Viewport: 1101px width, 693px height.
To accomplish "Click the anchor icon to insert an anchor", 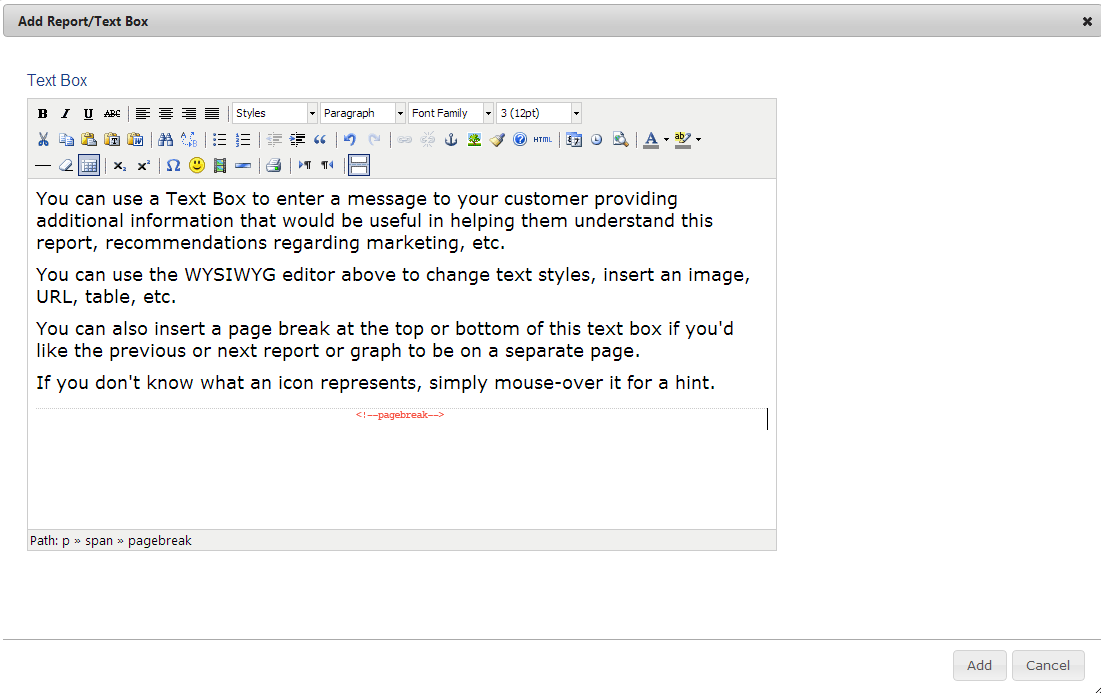I will (451, 140).
